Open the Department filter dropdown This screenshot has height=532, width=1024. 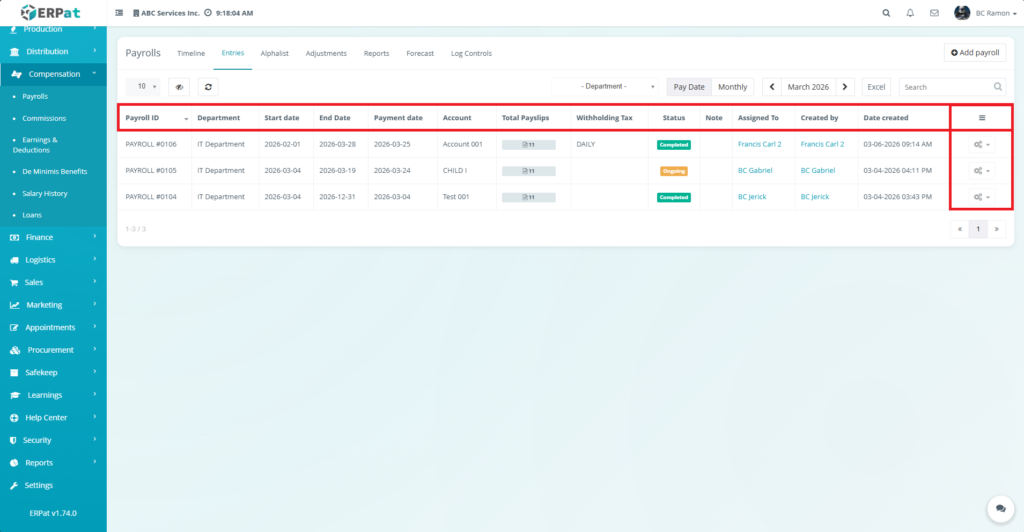(x=605, y=87)
